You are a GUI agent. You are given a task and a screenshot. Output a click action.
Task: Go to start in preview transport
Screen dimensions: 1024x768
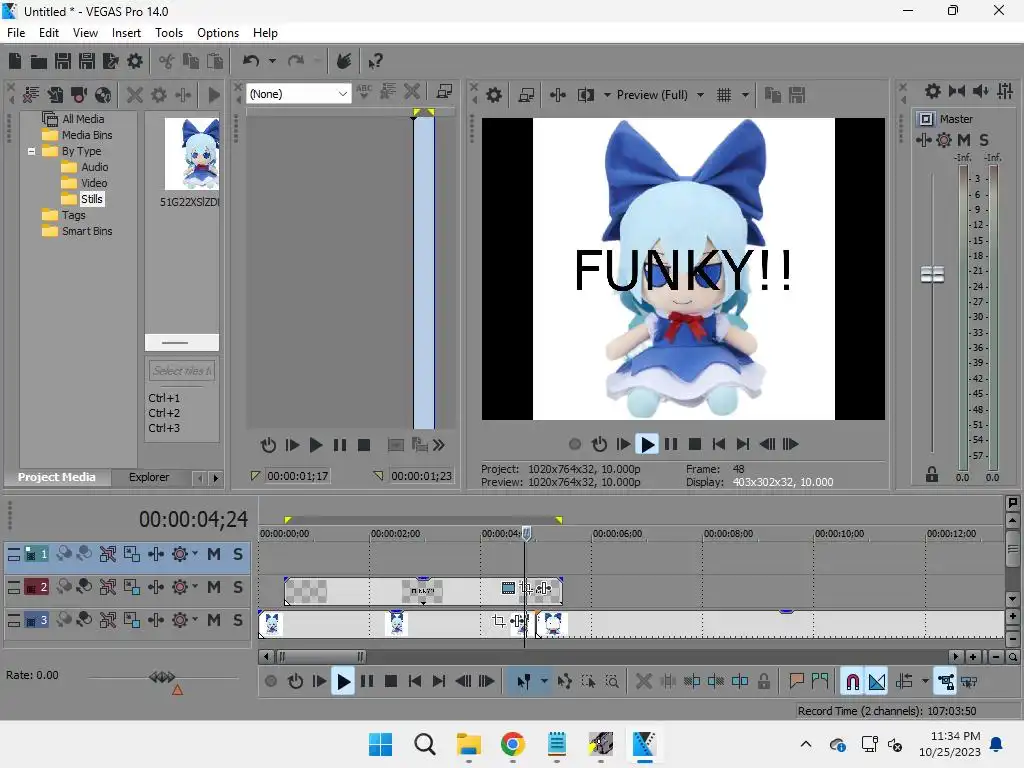[x=719, y=444]
